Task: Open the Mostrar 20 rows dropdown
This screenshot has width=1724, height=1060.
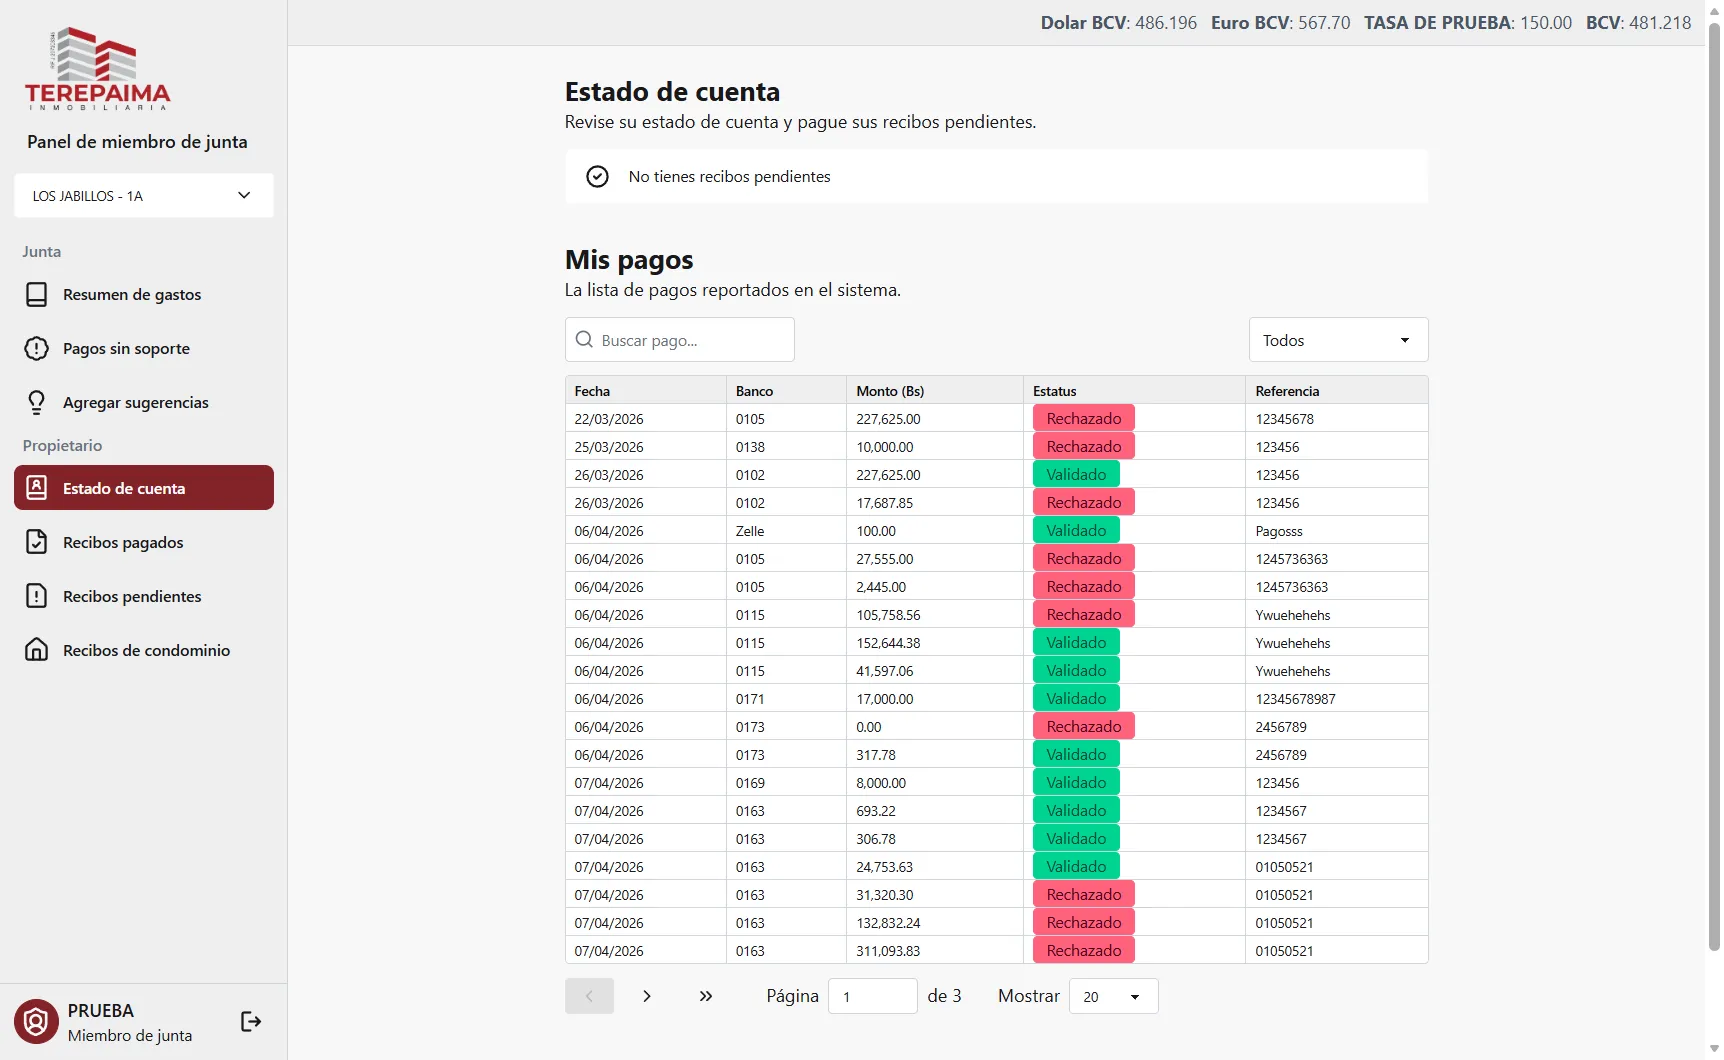Action: click(x=1112, y=996)
